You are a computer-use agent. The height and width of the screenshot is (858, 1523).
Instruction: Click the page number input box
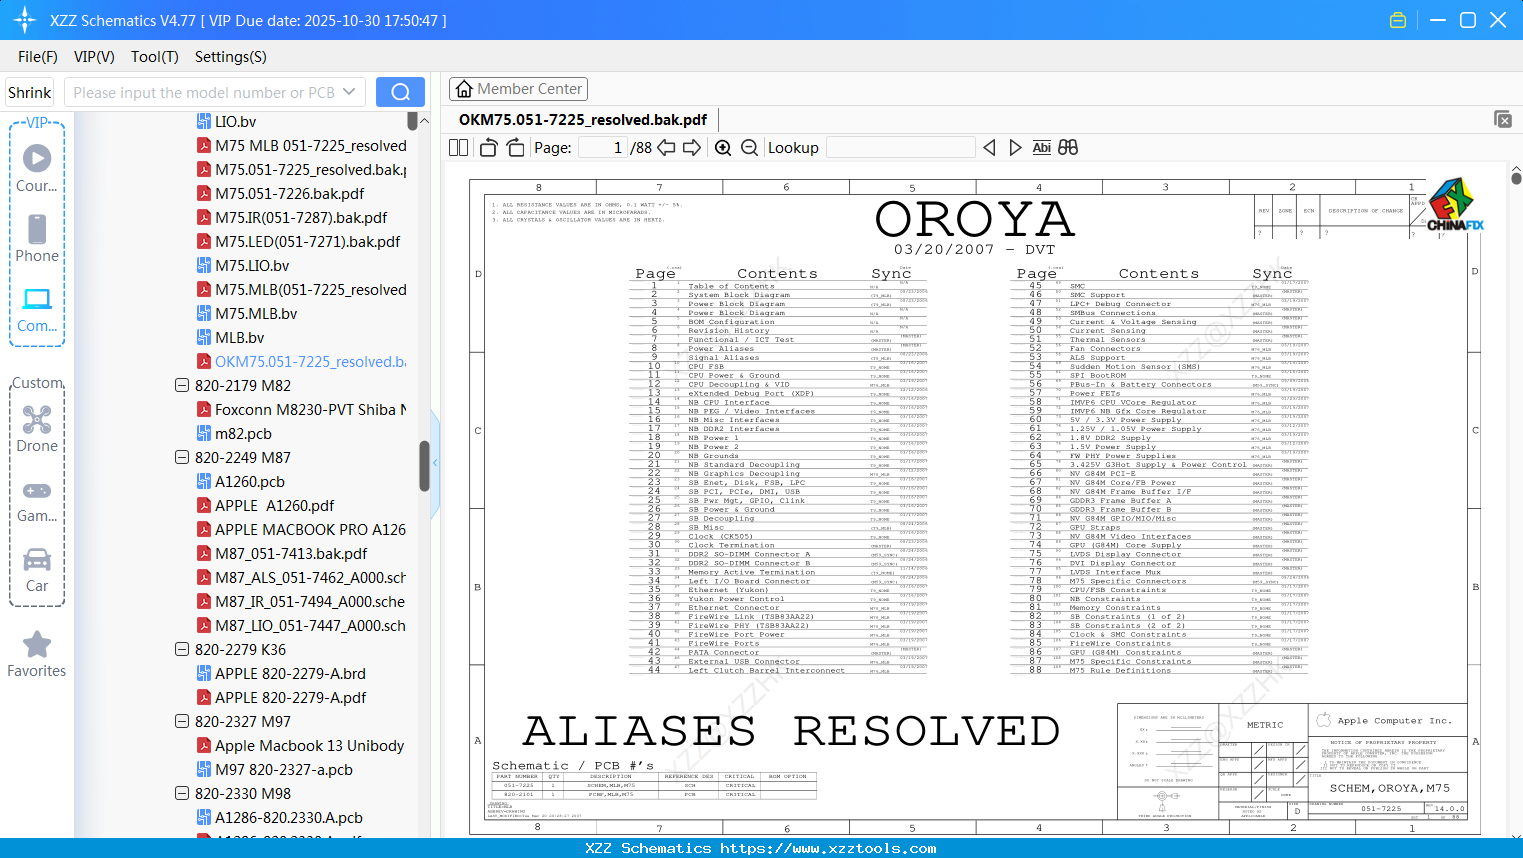click(x=602, y=148)
